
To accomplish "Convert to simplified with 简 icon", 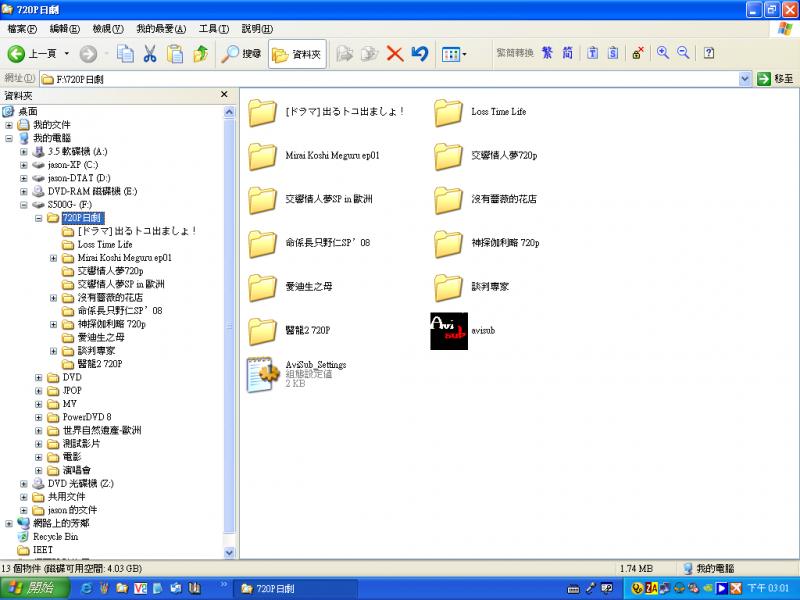I will pos(567,53).
